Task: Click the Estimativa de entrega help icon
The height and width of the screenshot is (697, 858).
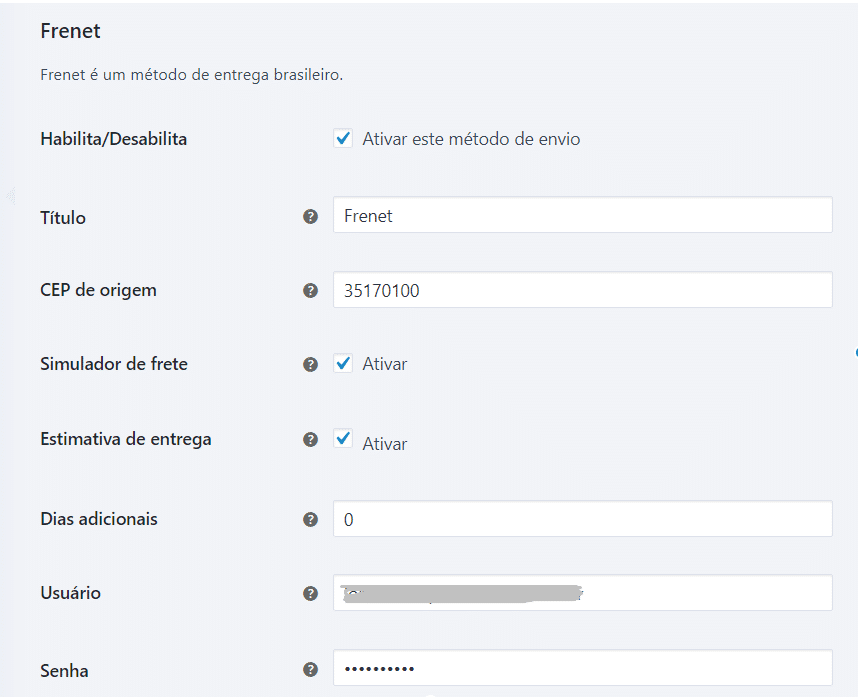Action: pyautogui.click(x=310, y=439)
